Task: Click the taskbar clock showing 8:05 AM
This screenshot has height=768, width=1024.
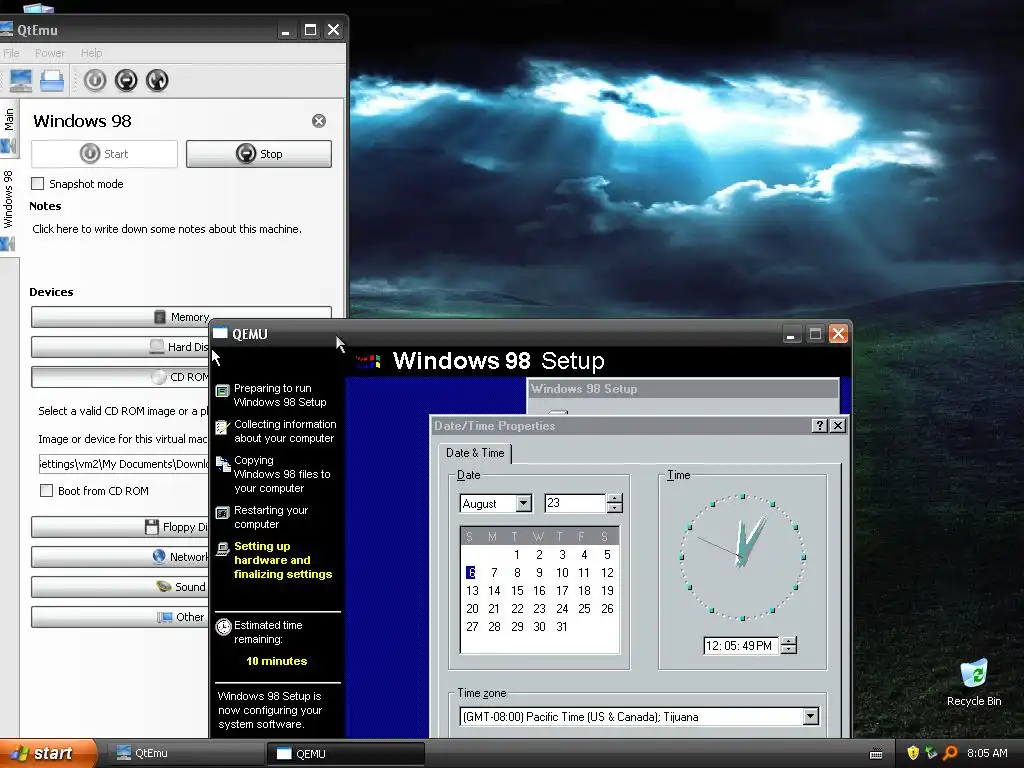Action: (987, 753)
